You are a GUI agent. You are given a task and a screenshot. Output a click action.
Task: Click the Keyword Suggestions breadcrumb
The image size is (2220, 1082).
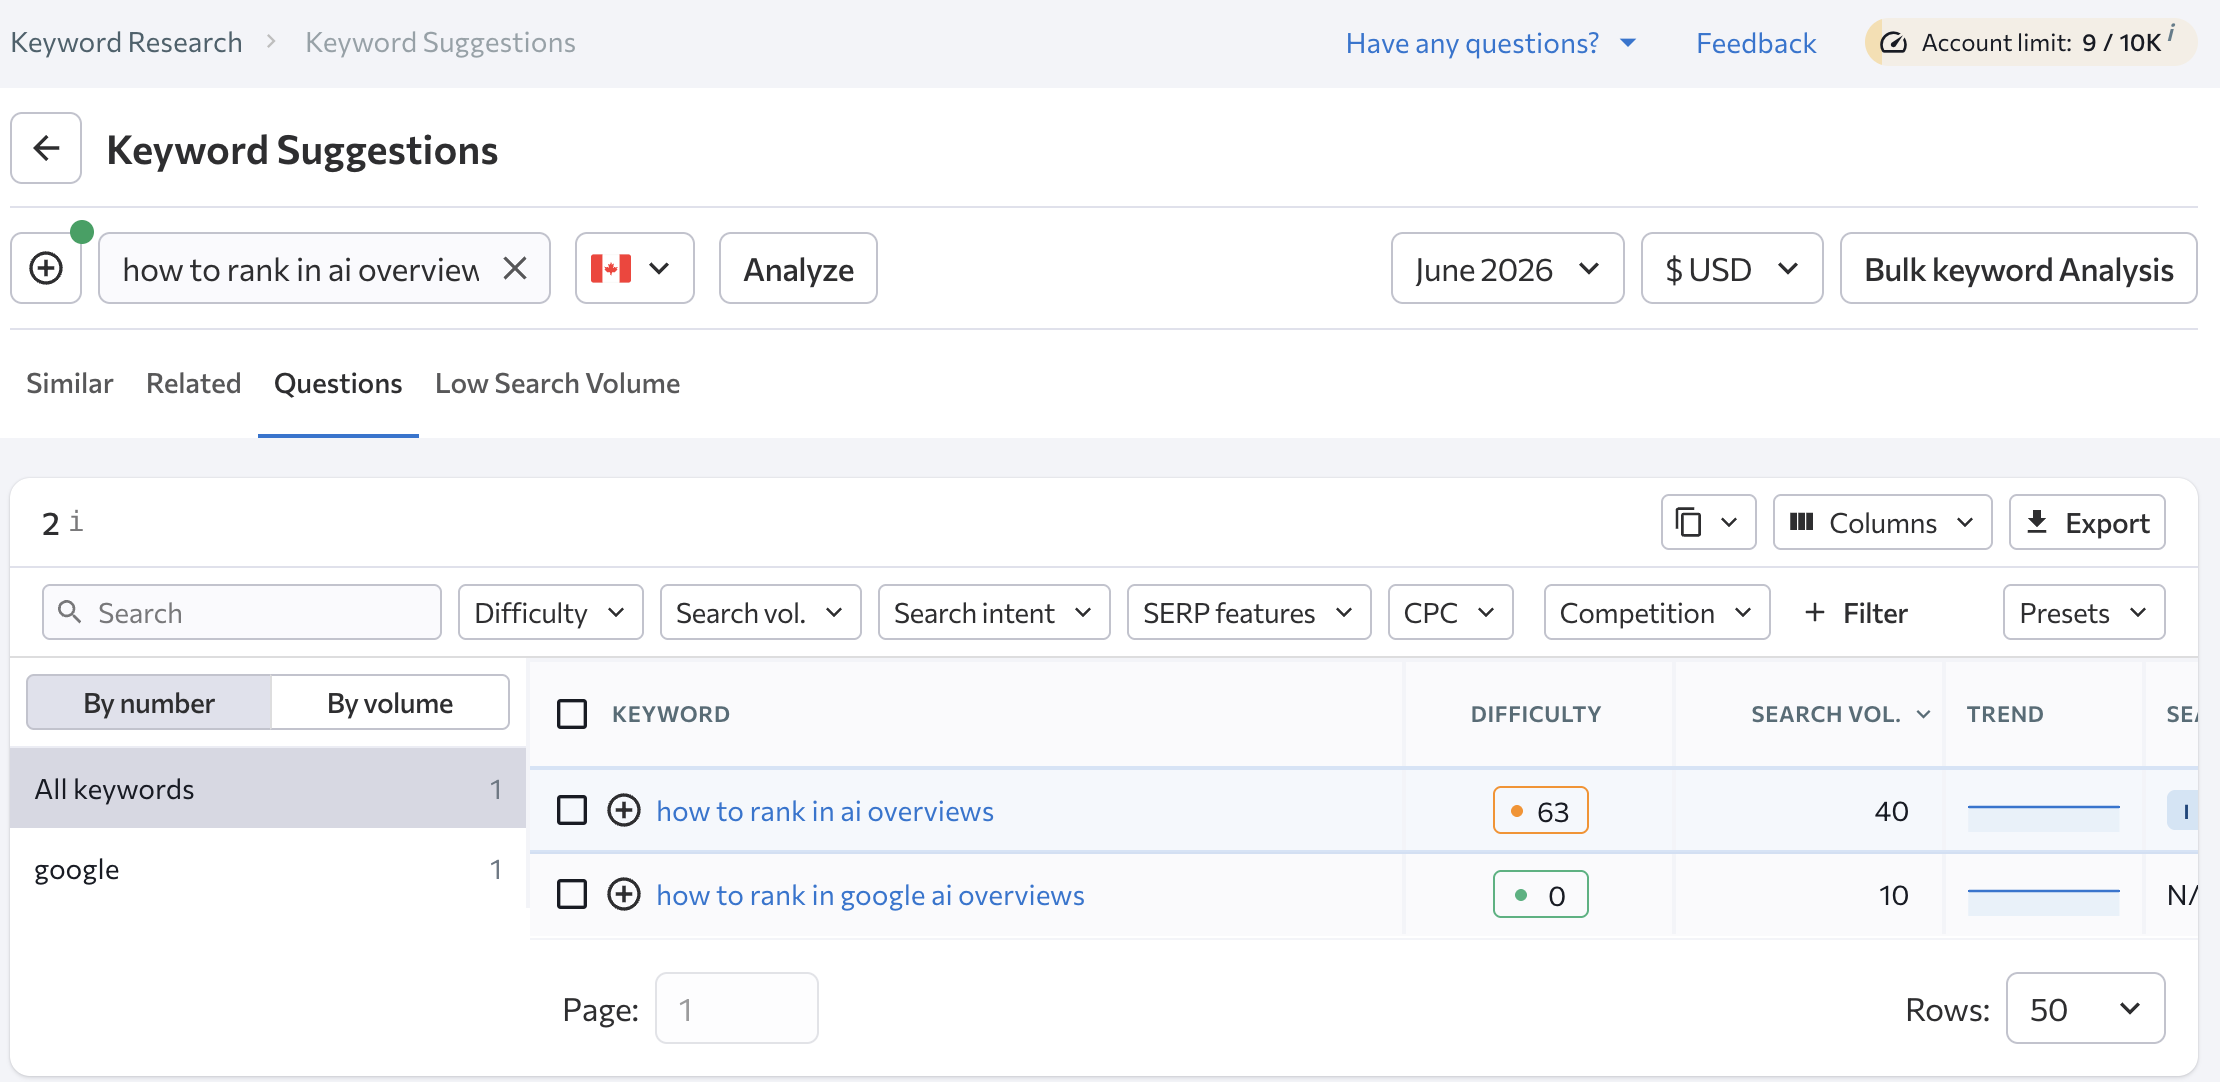pyautogui.click(x=440, y=42)
